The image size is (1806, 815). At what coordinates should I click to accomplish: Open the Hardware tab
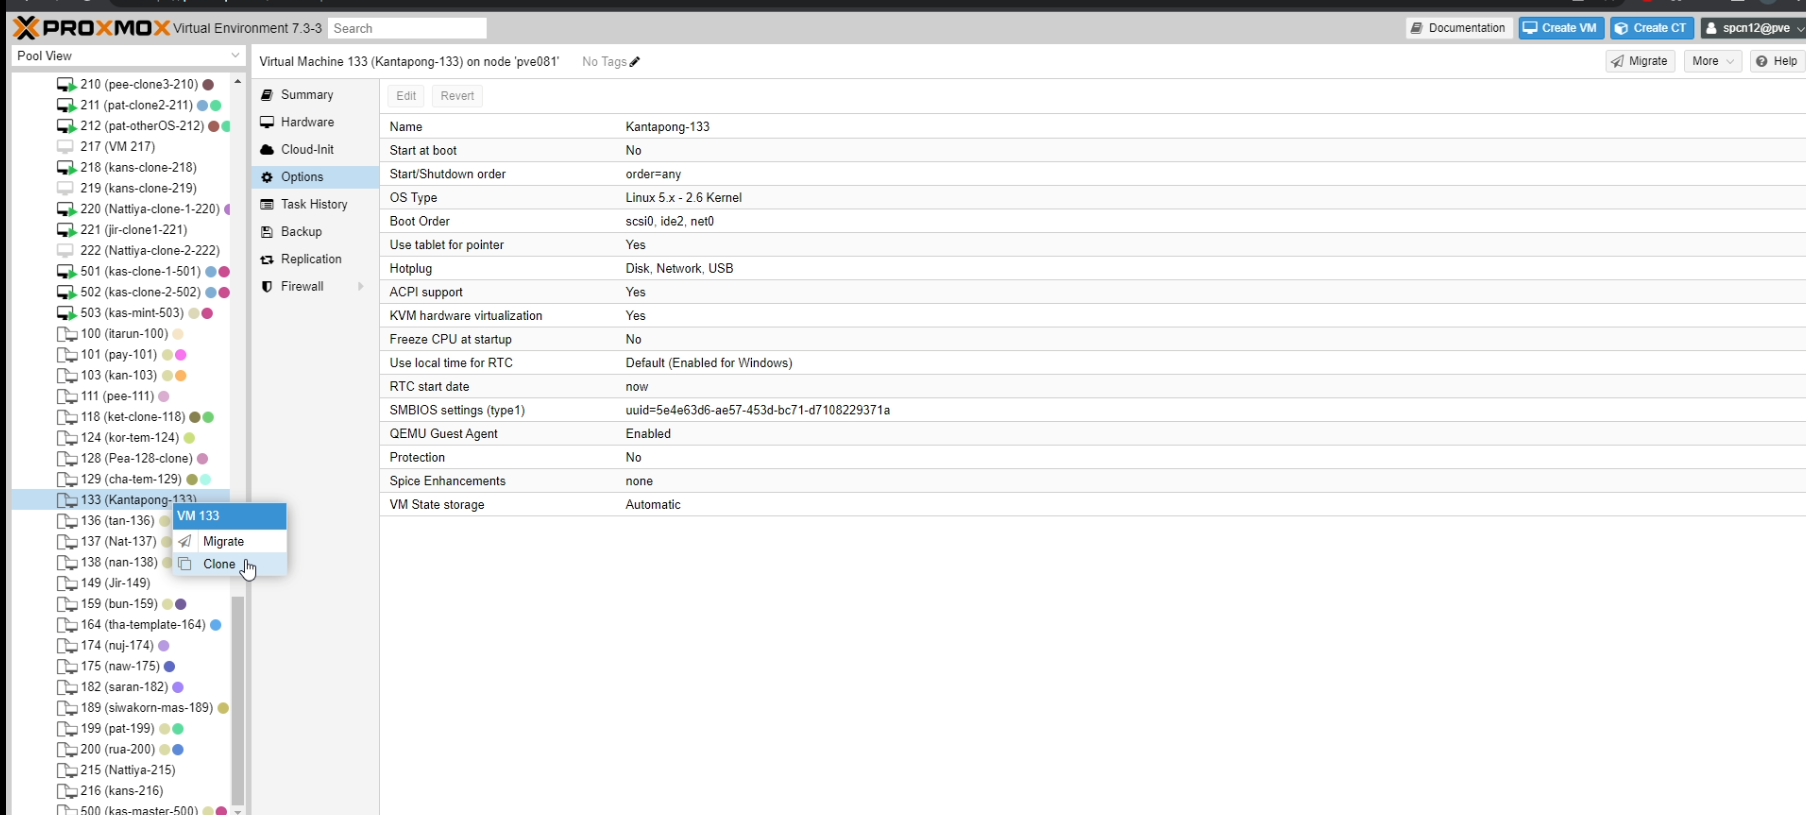tap(315, 122)
